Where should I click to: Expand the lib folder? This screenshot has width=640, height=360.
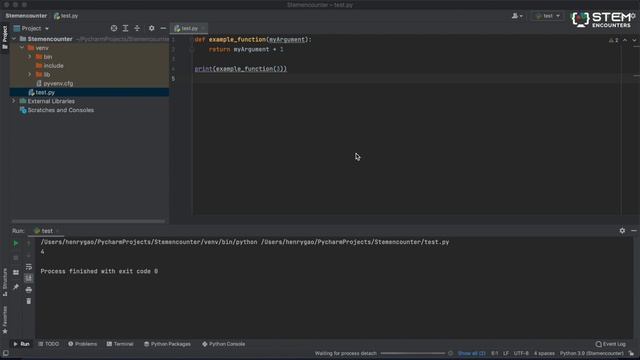(29, 74)
